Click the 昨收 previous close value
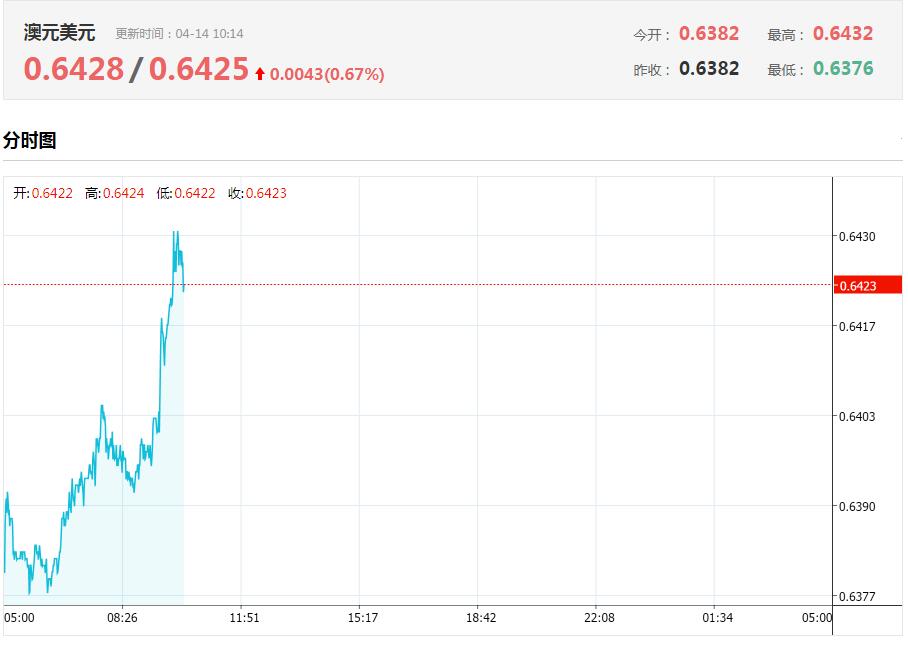Screen dimensions: 908x647 [x=708, y=69]
